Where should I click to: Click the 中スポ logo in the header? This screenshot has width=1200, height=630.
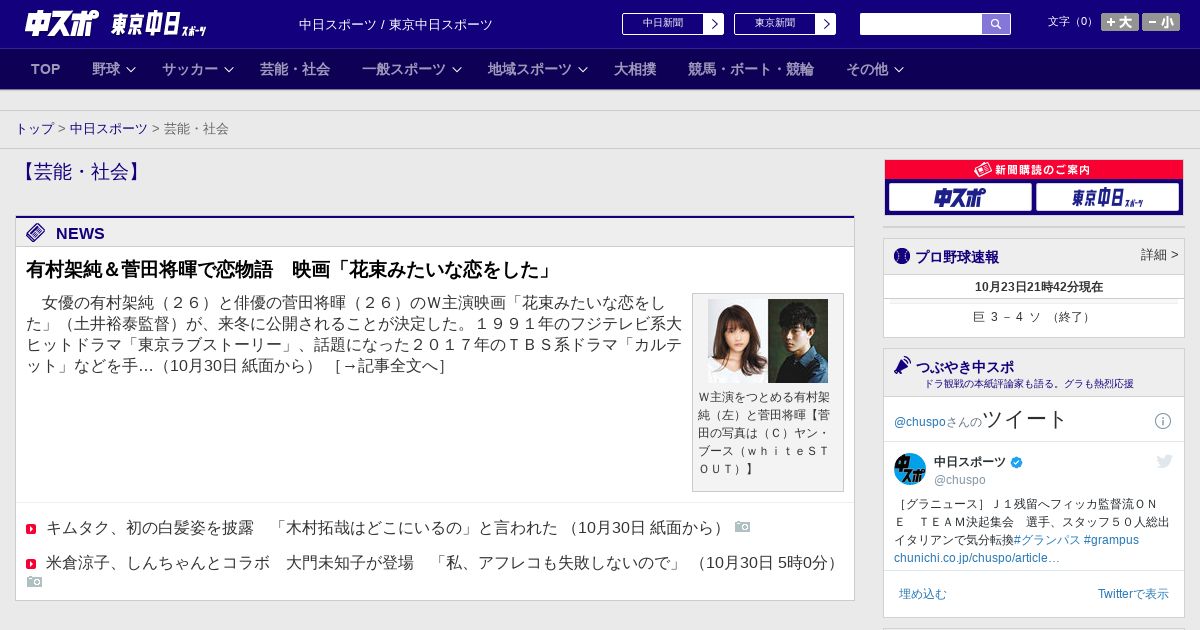[62, 23]
